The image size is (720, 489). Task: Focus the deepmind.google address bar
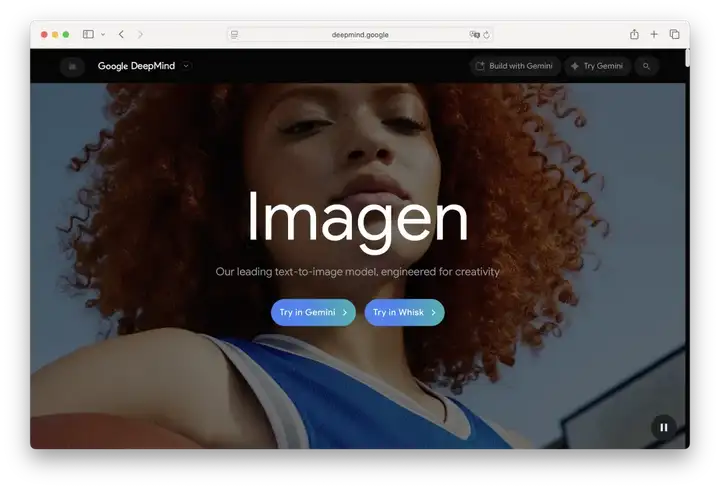pyautogui.click(x=360, y=35)
